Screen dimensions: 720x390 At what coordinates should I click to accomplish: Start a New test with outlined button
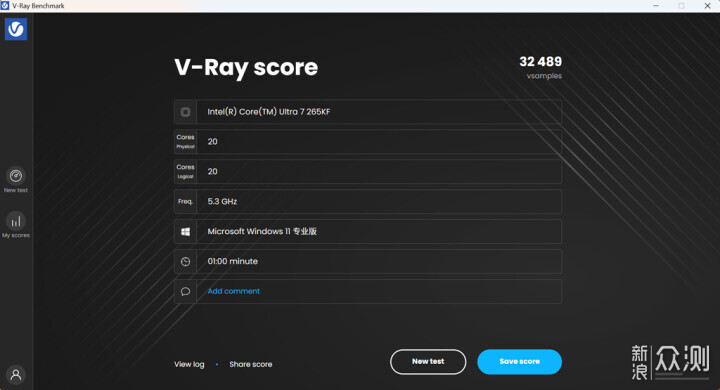point(428,362)
